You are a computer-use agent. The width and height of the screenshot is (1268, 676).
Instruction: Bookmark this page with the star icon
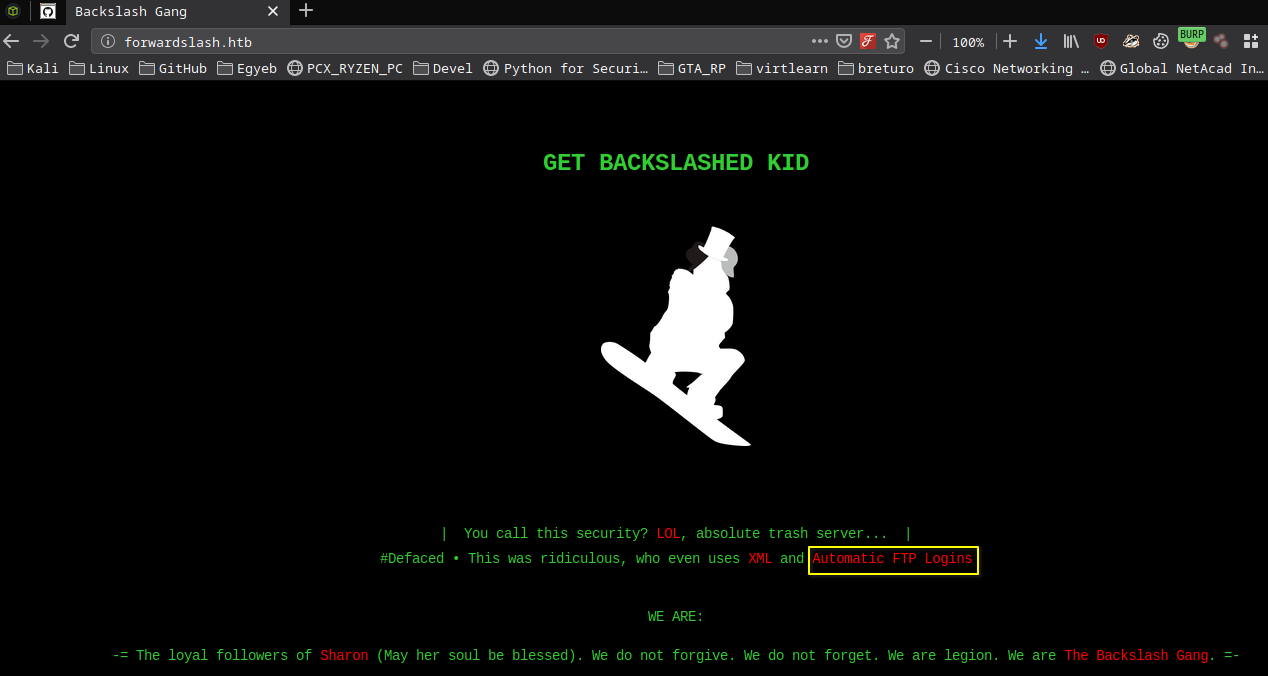892,42
